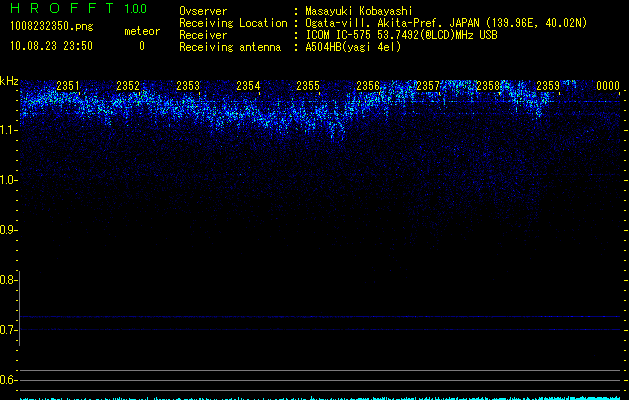Click the Receiver label
This screenshot has width=629, height=400.
point(203,35)
